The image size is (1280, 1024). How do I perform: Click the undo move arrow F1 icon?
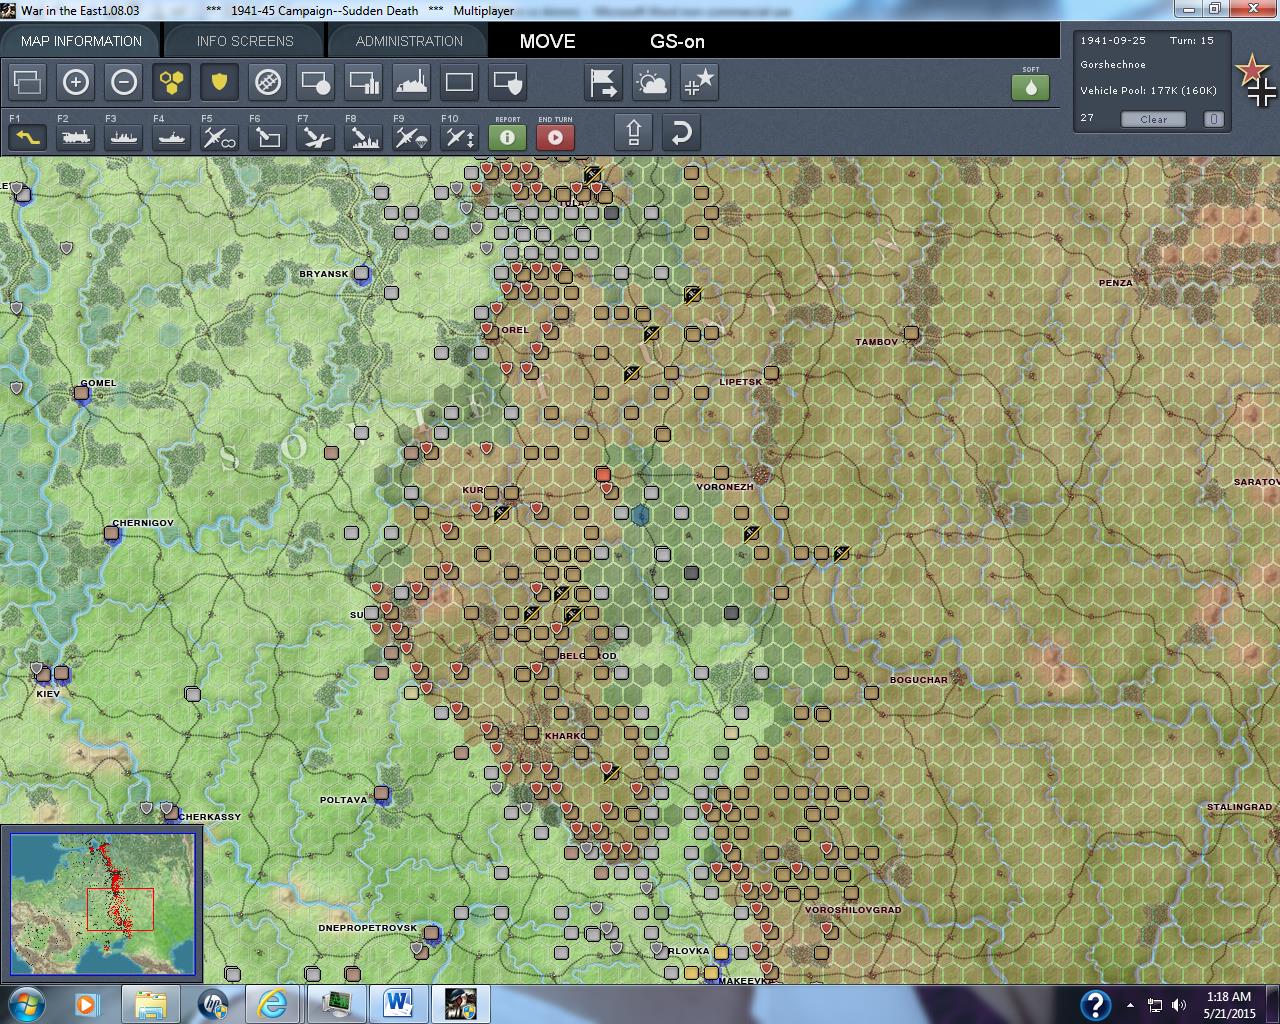click(x=26, y=137)
